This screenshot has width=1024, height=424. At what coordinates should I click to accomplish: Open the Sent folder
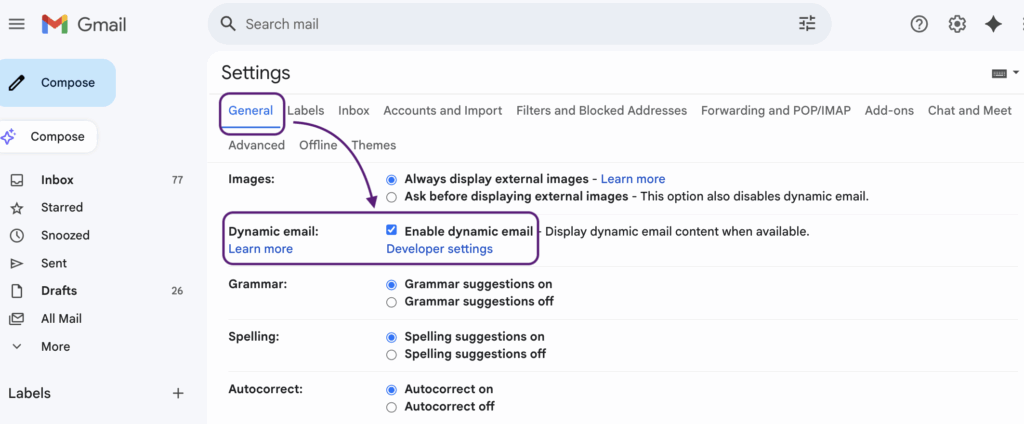(54, 263)
